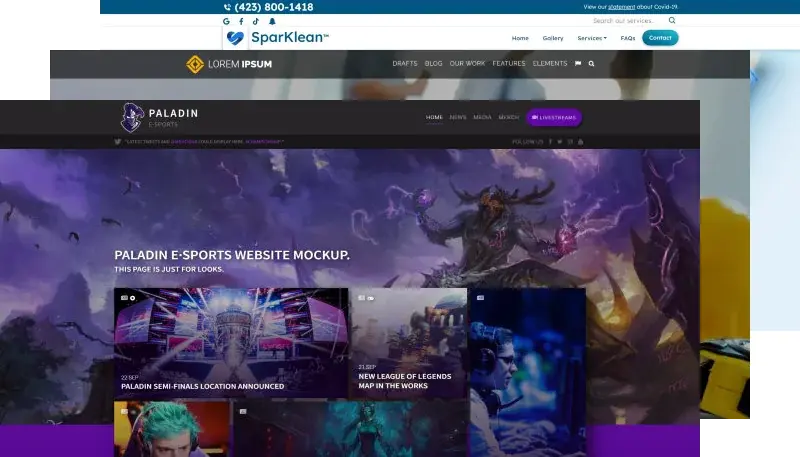Click the Lorem Ipsum diamond logo
The height and width of the screenshot is (457, 800).
click(x=195, y=64)
